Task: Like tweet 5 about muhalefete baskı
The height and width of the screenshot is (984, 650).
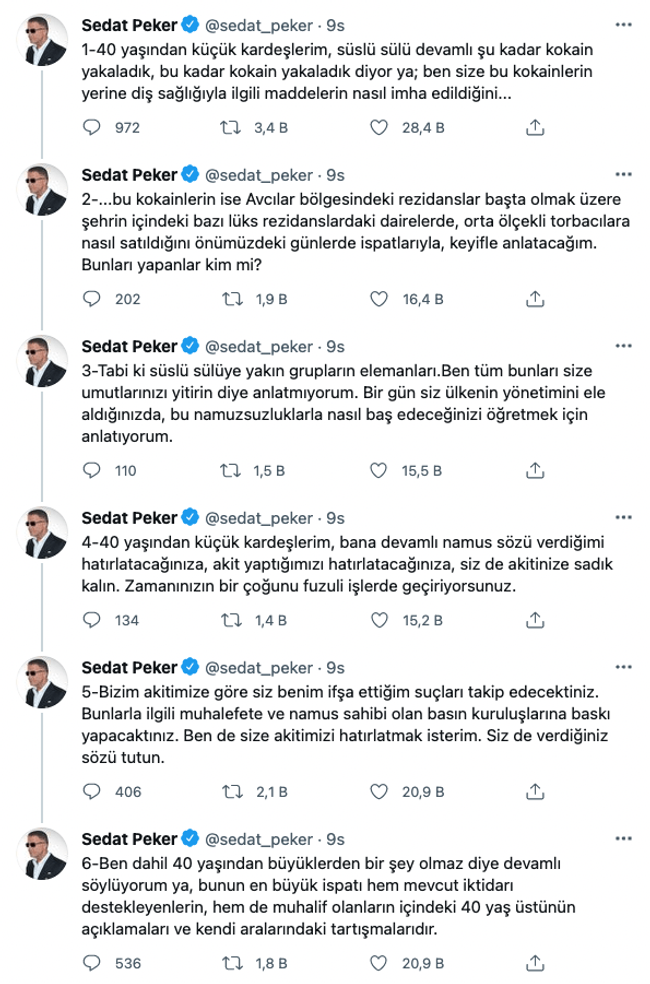Action: point(379,789)
